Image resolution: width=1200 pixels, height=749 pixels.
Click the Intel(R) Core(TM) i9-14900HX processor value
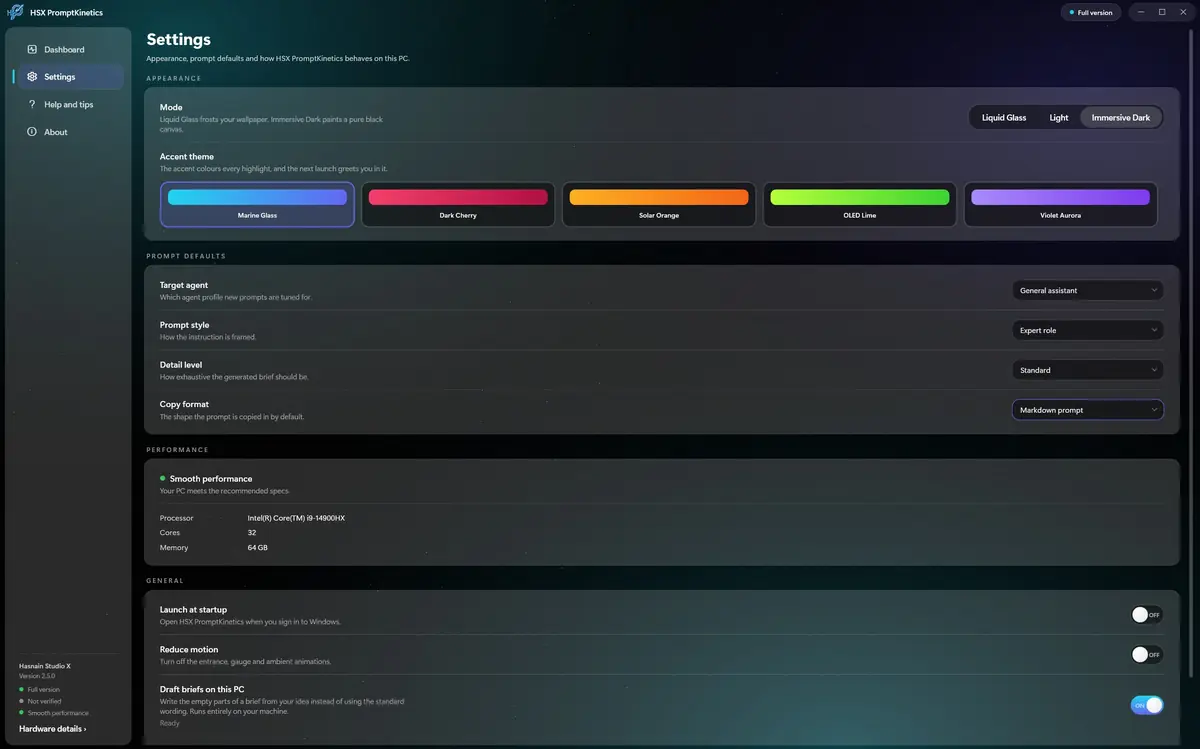tap(296, 518)
